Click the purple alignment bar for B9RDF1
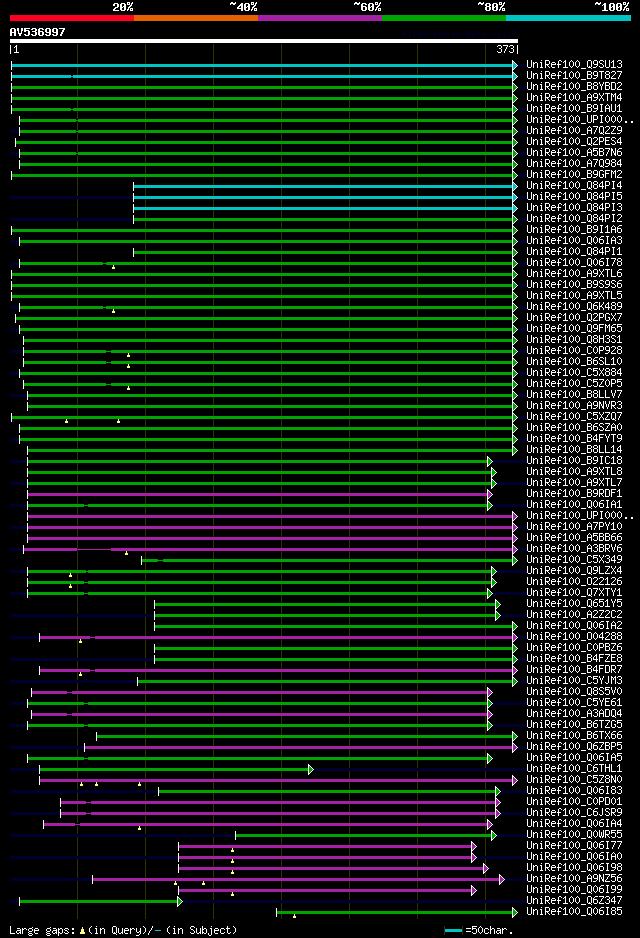This screenshot has height=938, width=640. (x=258, y=495)
